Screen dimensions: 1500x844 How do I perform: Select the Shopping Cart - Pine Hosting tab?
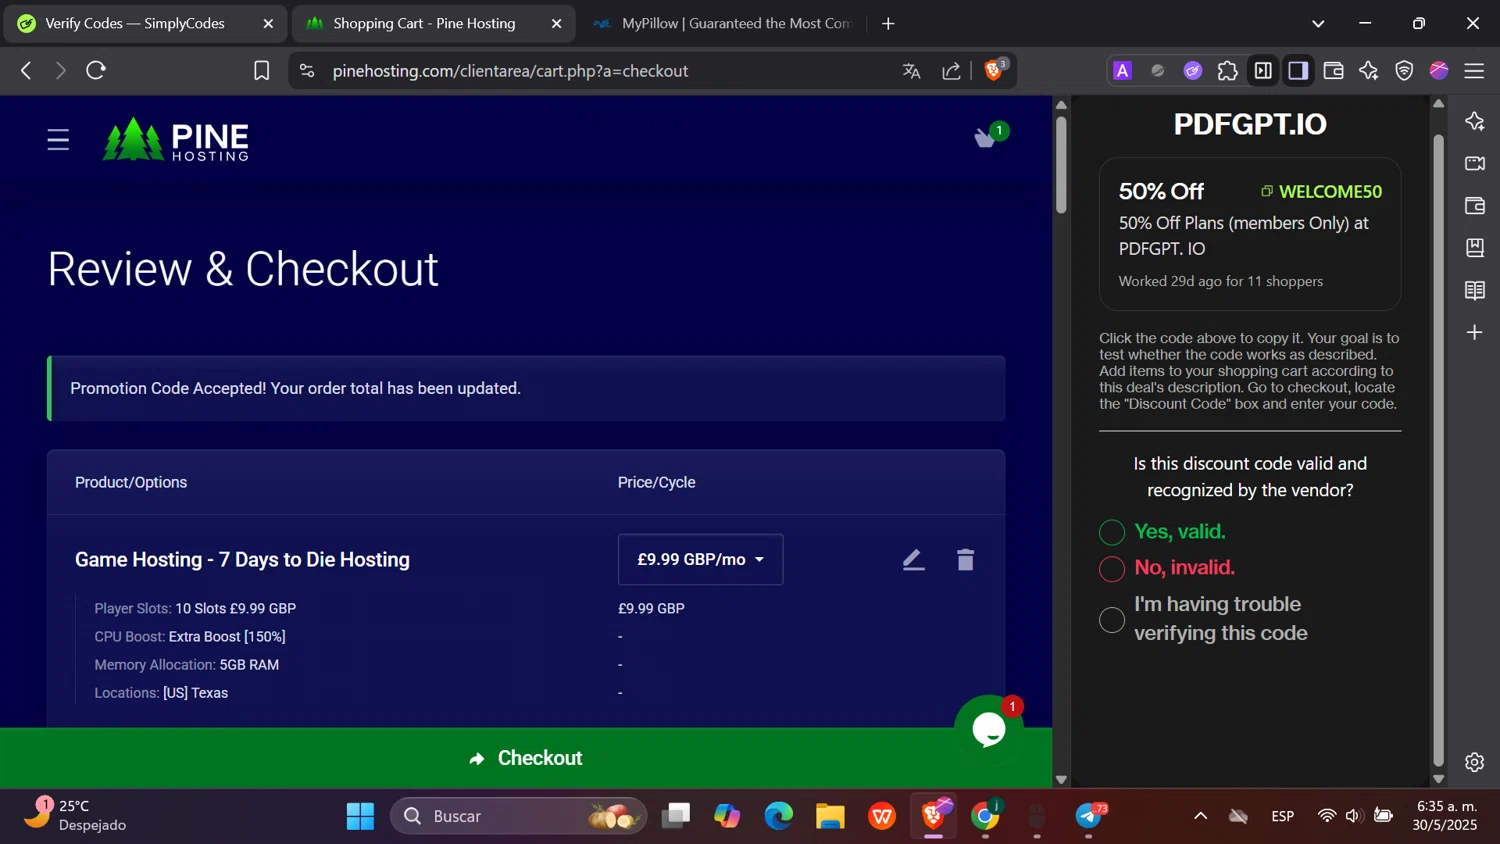point(434,23)
